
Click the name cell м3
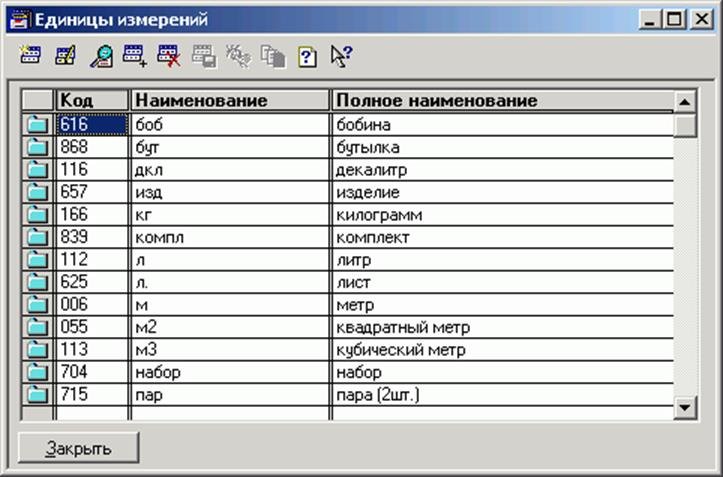pyautogui.click(x=230, y=350)
